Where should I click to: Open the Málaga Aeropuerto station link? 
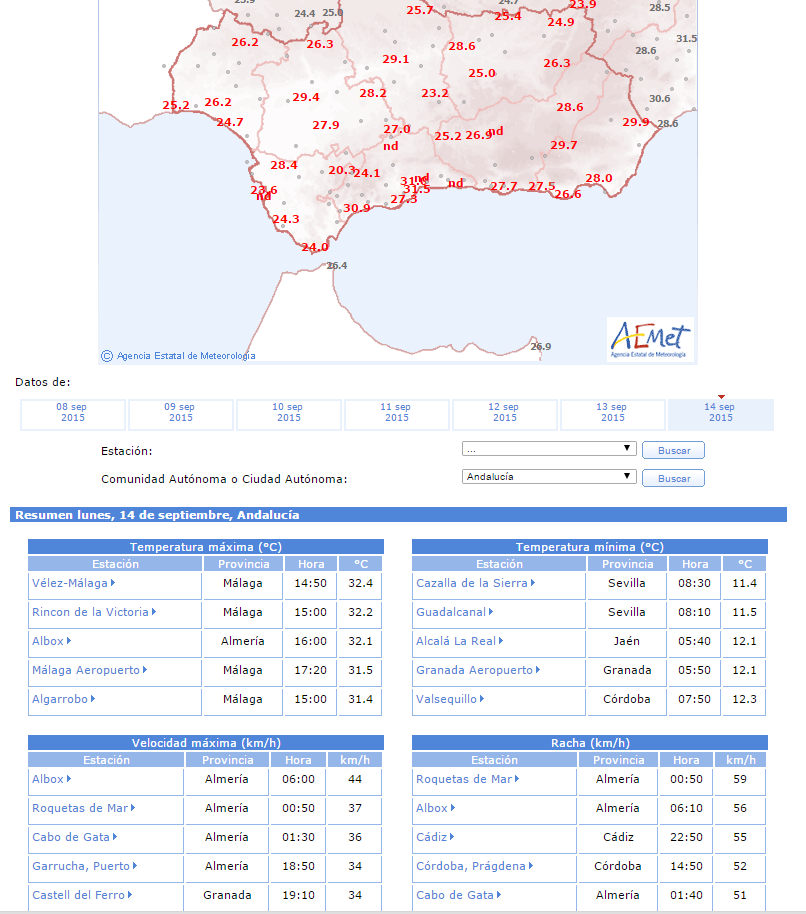(86, 670)
